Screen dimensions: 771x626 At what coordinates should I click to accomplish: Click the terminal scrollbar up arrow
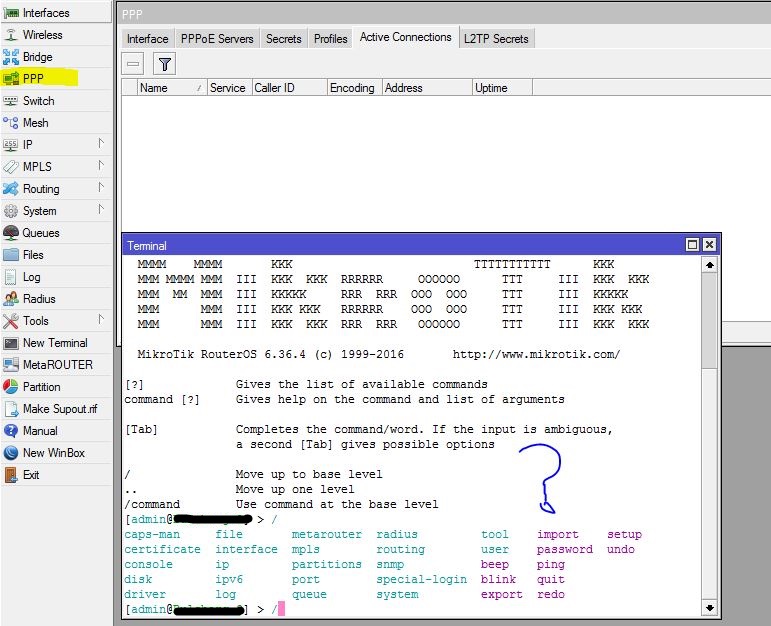[x=710, y=265]
